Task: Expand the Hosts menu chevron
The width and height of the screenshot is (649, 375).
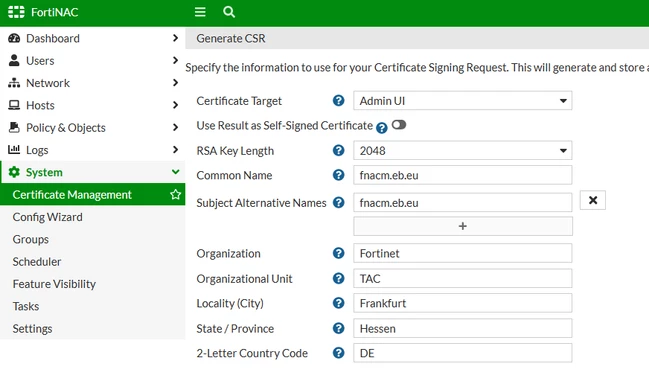Action: pyautogui.click(x=175, y=105)
